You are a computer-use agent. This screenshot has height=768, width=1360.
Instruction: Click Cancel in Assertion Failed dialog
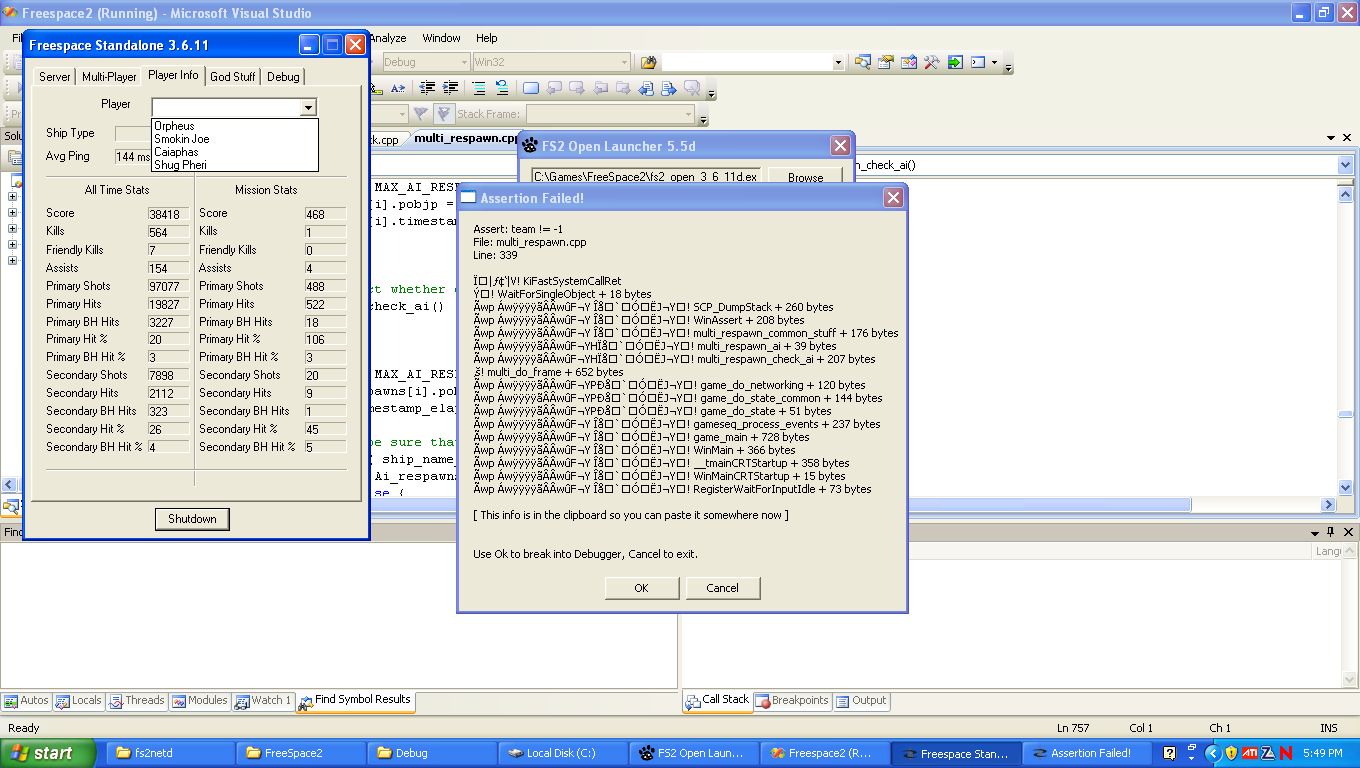click(x=722, y=588)
